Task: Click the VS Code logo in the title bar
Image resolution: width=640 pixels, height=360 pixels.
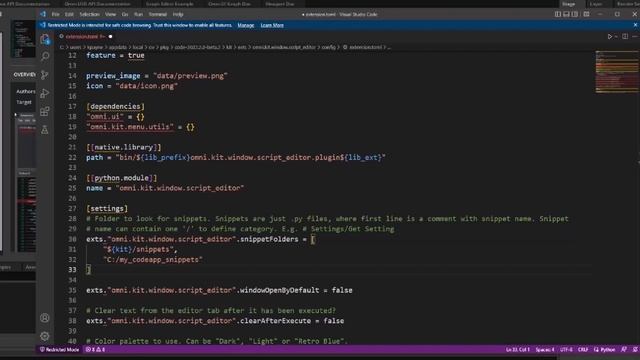Action: click(43, 14)
